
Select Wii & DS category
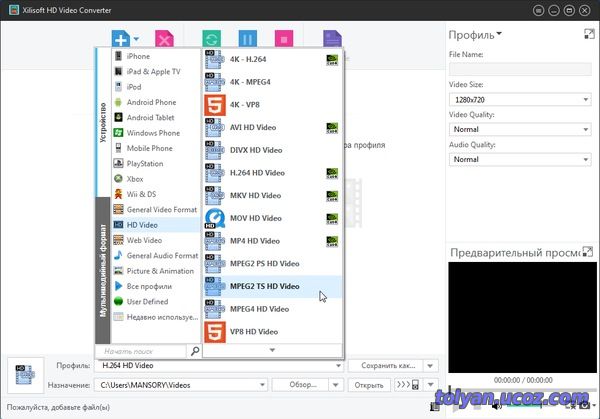pyautogui.click(x=156, y=194)
